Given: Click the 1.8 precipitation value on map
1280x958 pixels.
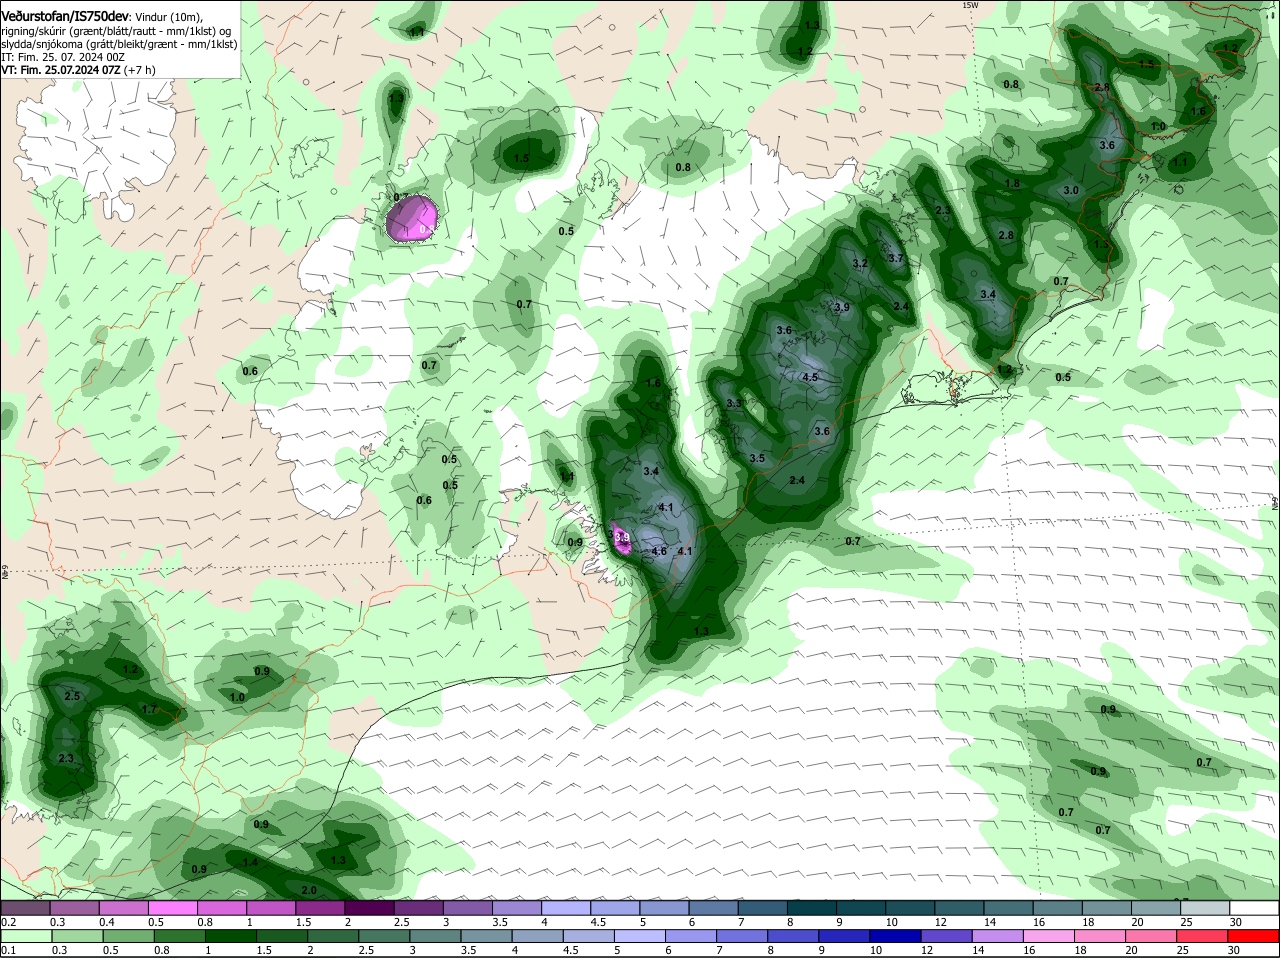Looking at the screenshot, I should tap(1012, 184).
